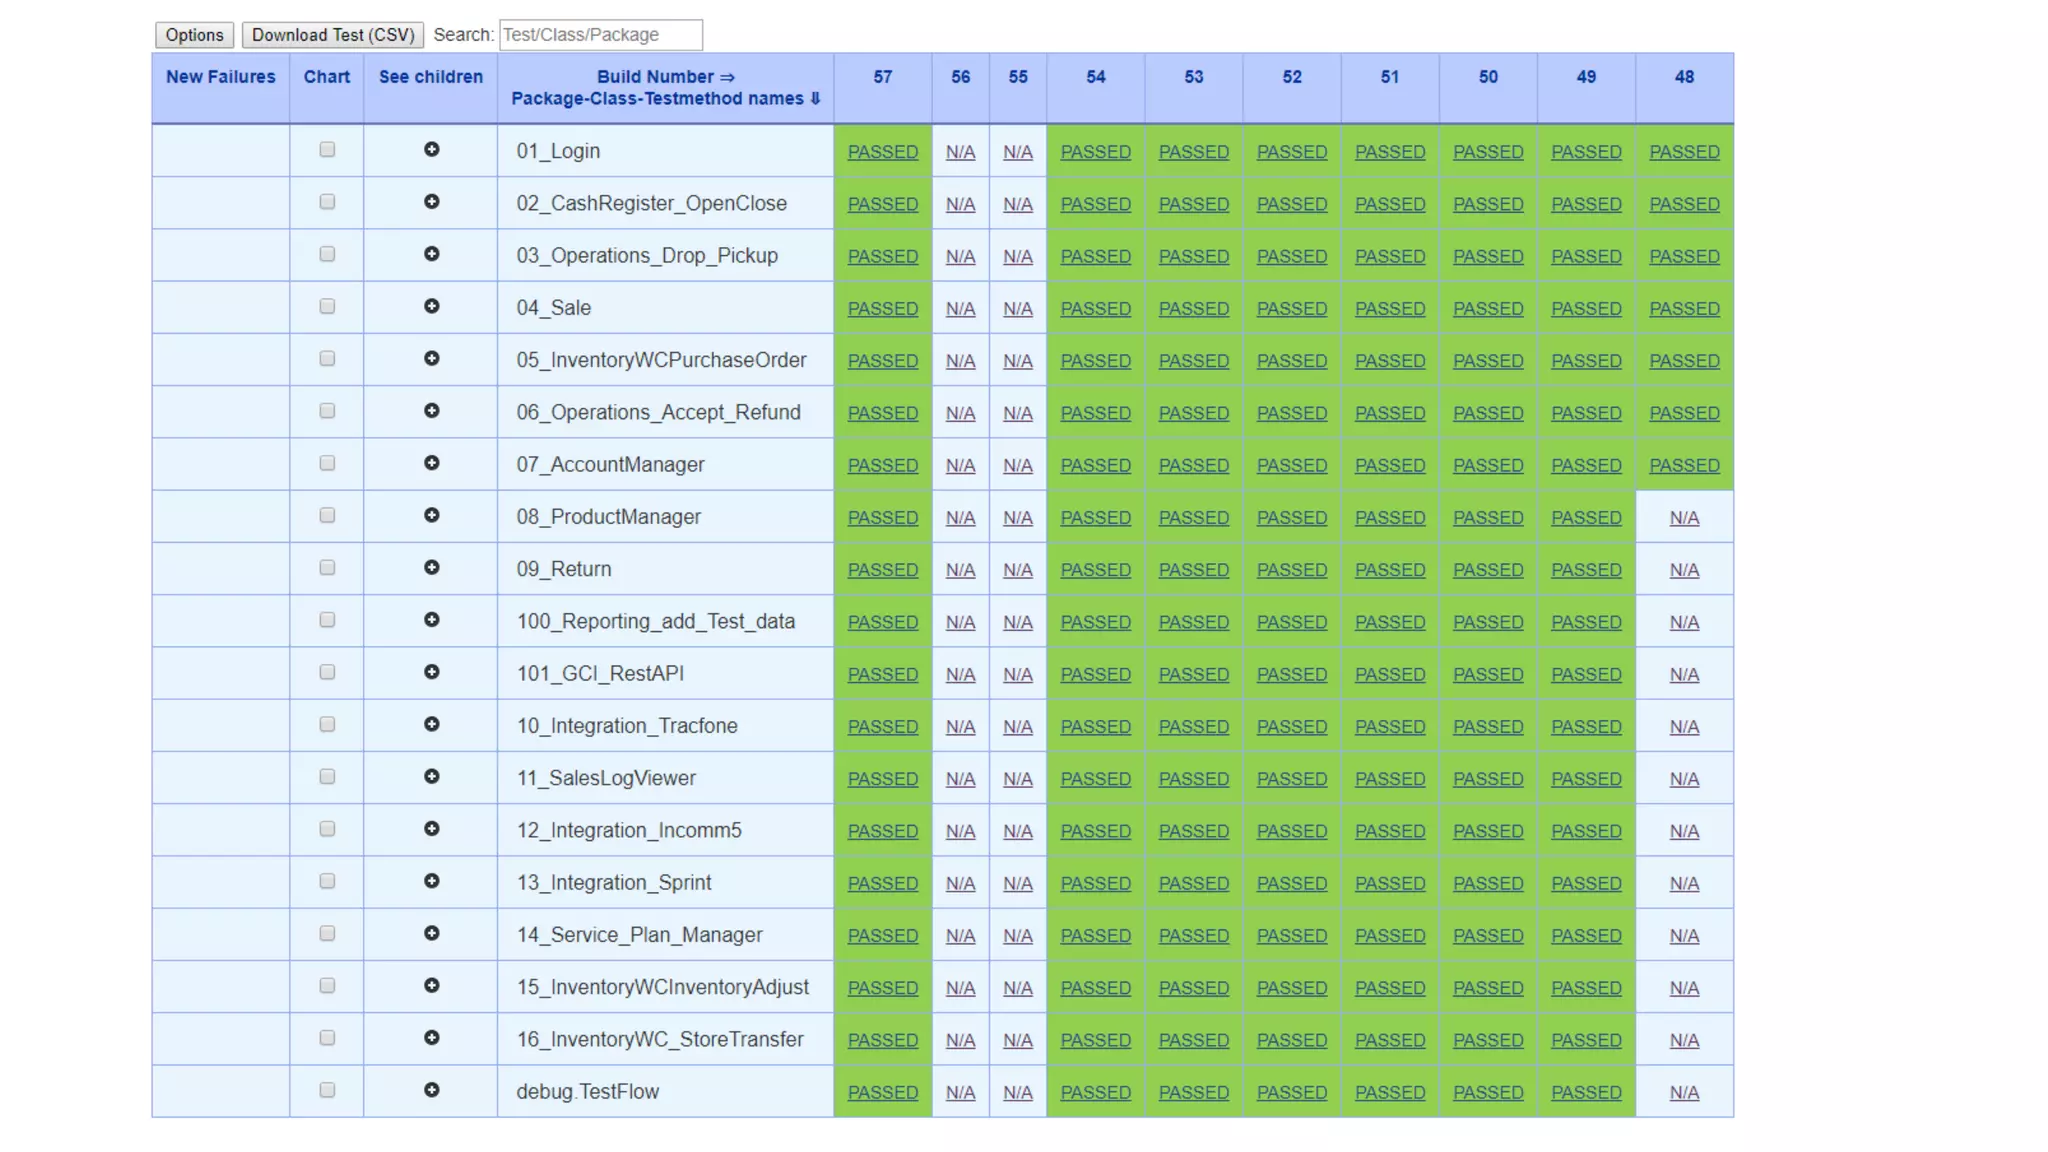Open the Options button
Viewport: 2048px width, 1152px height.
point(194,35)
